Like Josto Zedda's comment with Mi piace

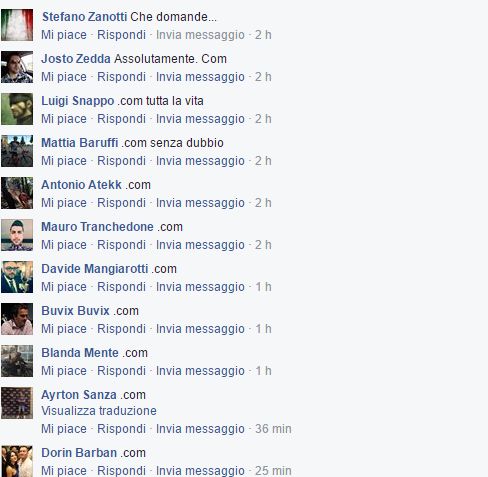(64, 77)
